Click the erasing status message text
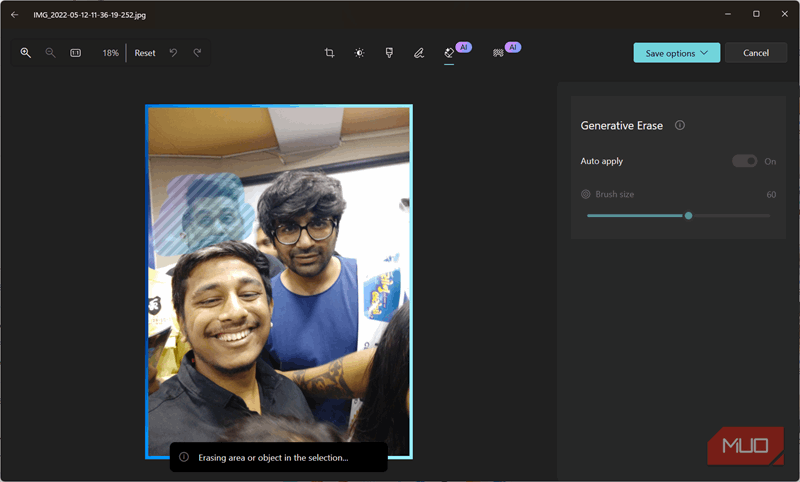This screenshot has height=482, width=800. [x=273, y=458]
